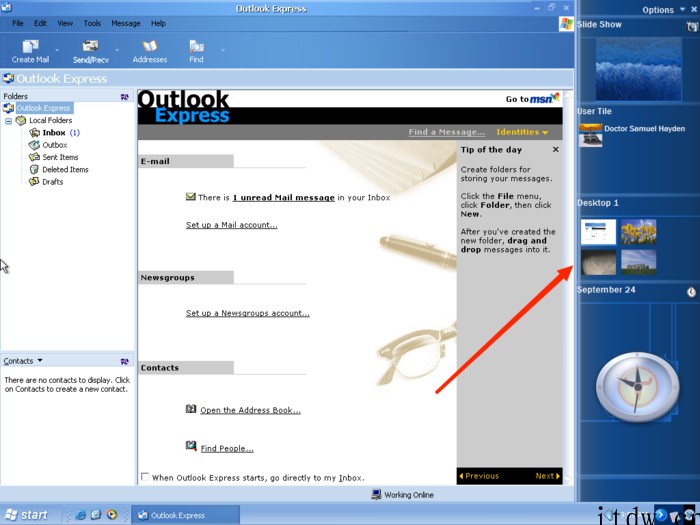Click the Find toolbar icon
The width and height of the screenshot is (700, 525).
coord(196,47)
